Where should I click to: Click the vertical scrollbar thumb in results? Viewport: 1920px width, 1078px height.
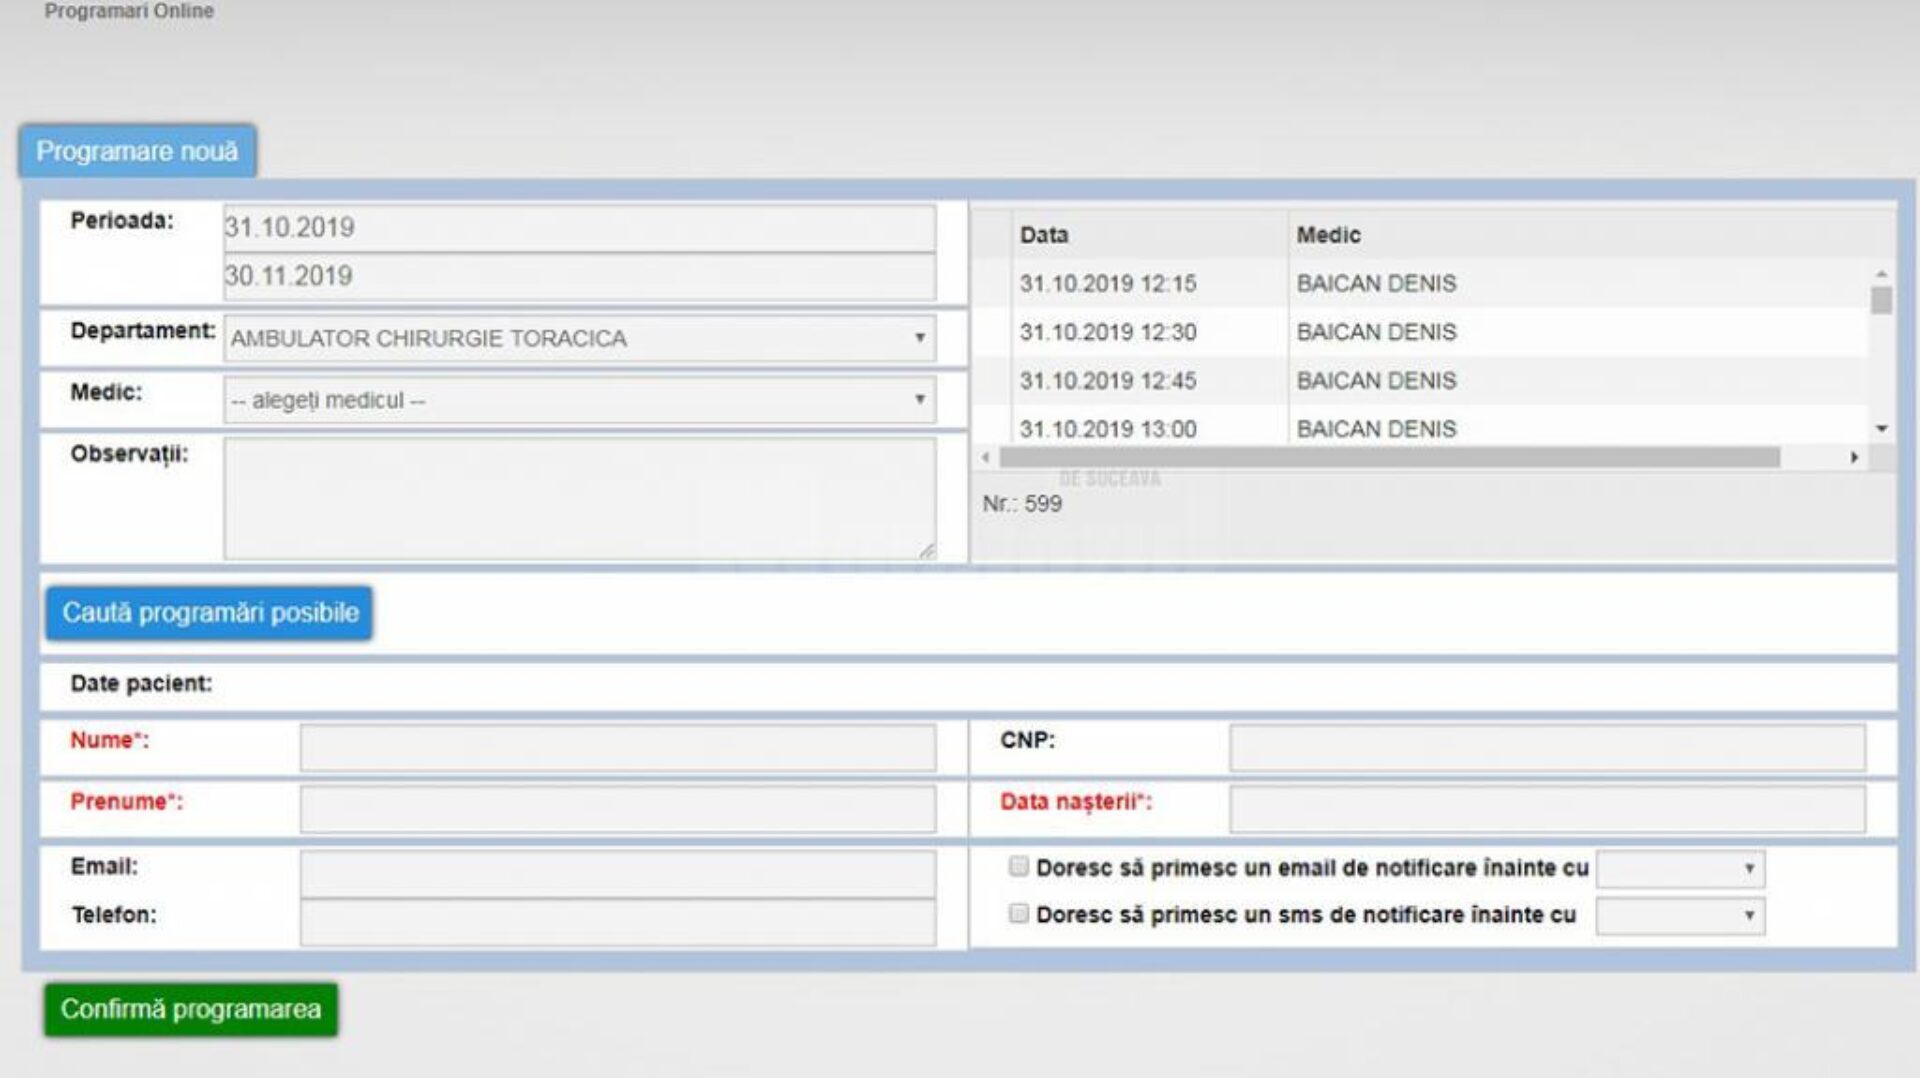[x=1881, y=300]
